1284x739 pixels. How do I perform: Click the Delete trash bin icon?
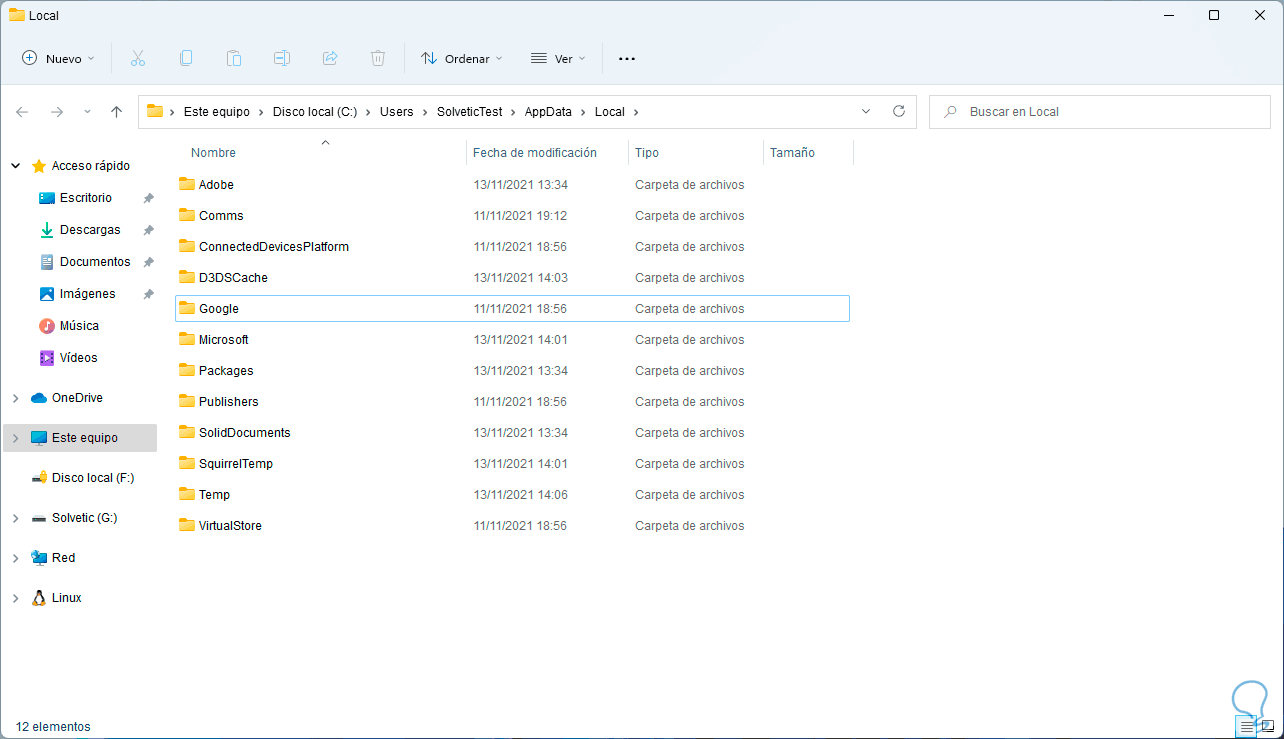click(378, 59)
